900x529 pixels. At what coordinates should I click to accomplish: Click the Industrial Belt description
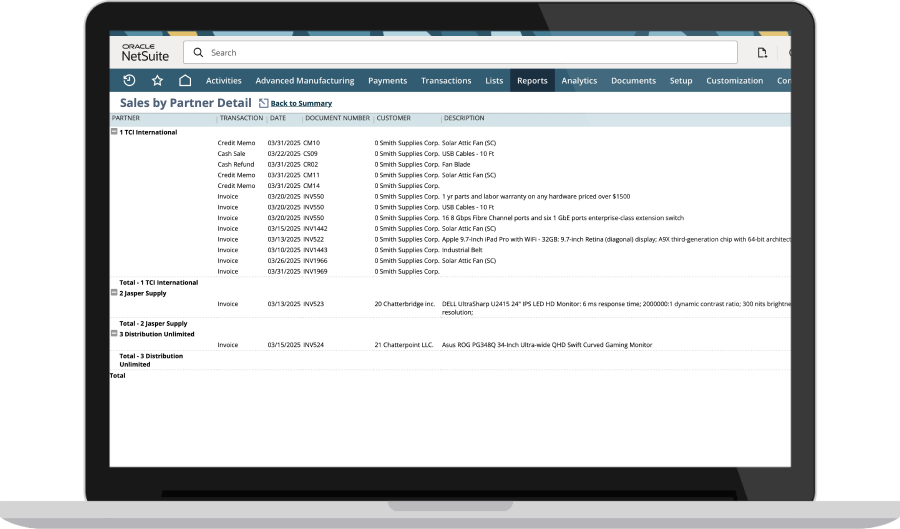click(x=462, y=250)
